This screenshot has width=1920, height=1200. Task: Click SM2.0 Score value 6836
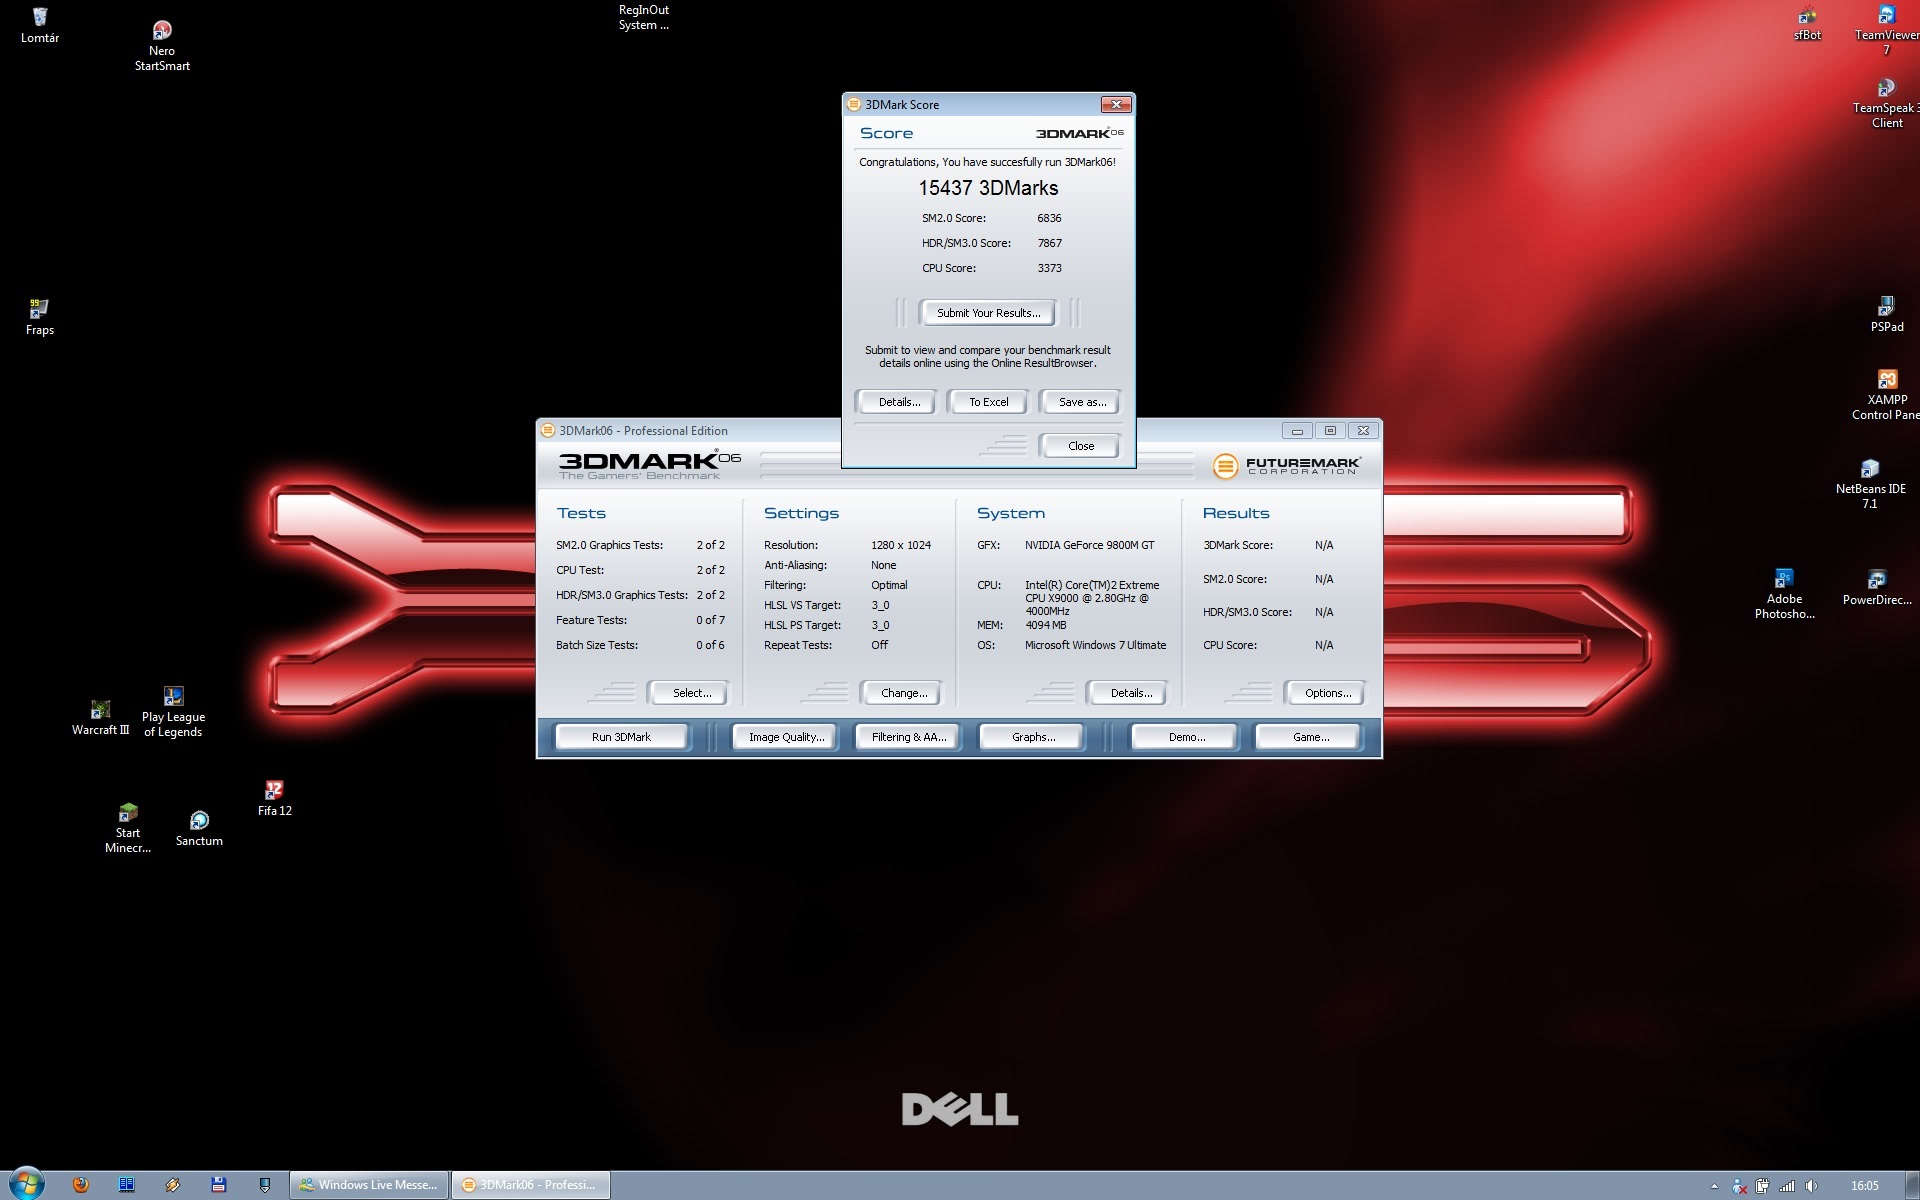click(1049, 218)
